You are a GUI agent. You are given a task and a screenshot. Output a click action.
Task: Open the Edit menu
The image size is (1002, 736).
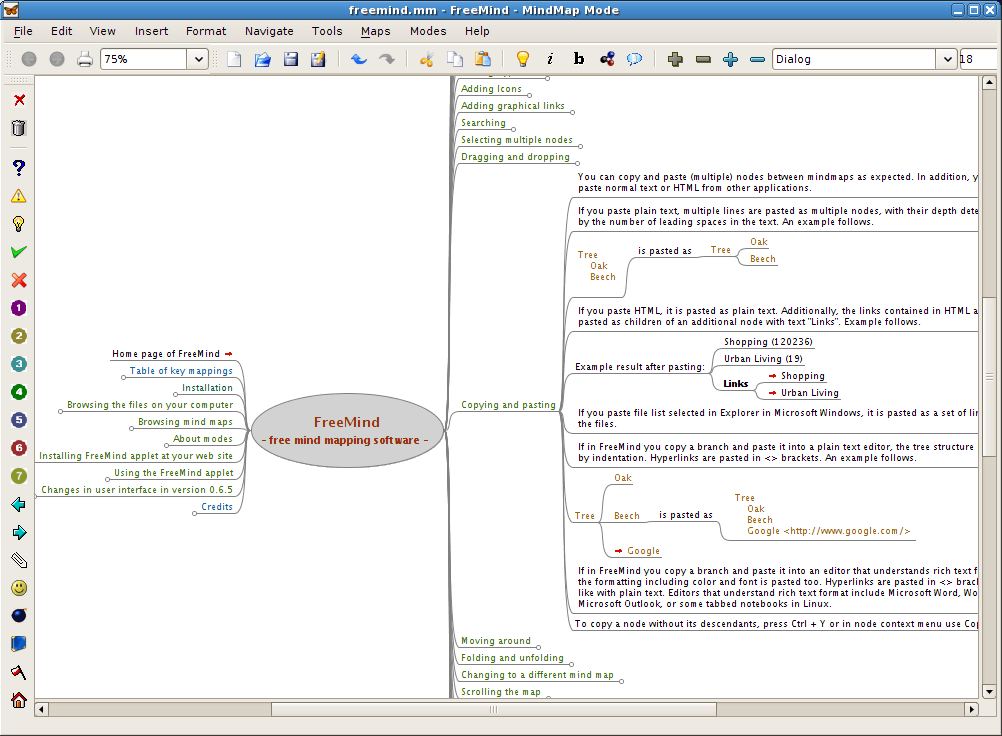[61, 31]
